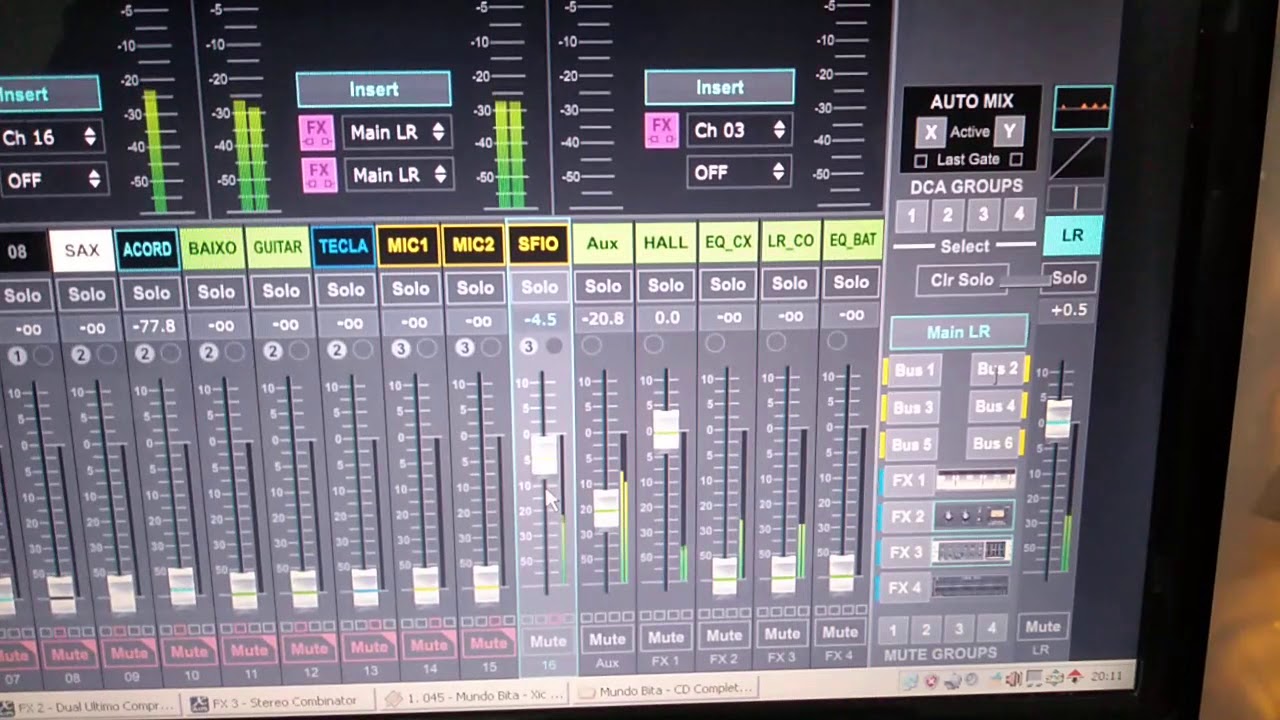Select the BAIXO channel name strip
Screen dimensions: 1280x720
point(212,248)
